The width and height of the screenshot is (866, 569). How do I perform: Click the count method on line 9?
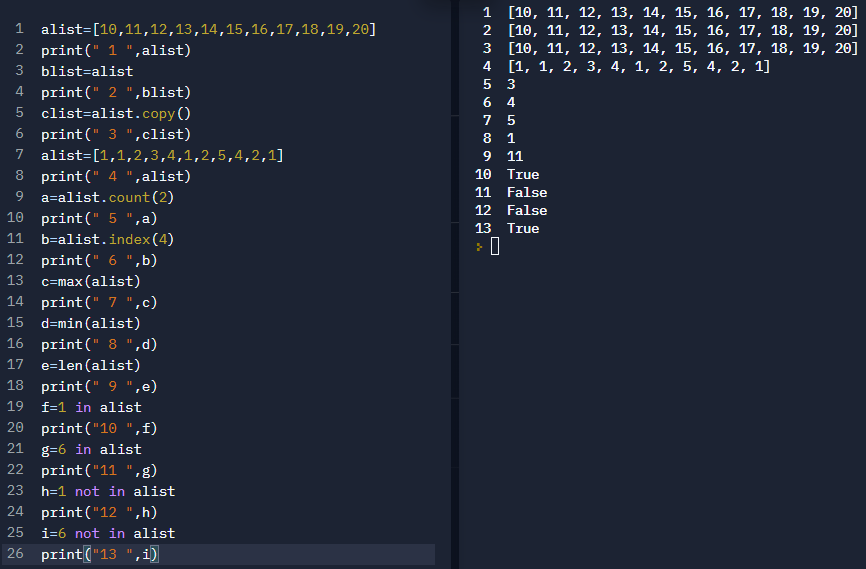130,197
